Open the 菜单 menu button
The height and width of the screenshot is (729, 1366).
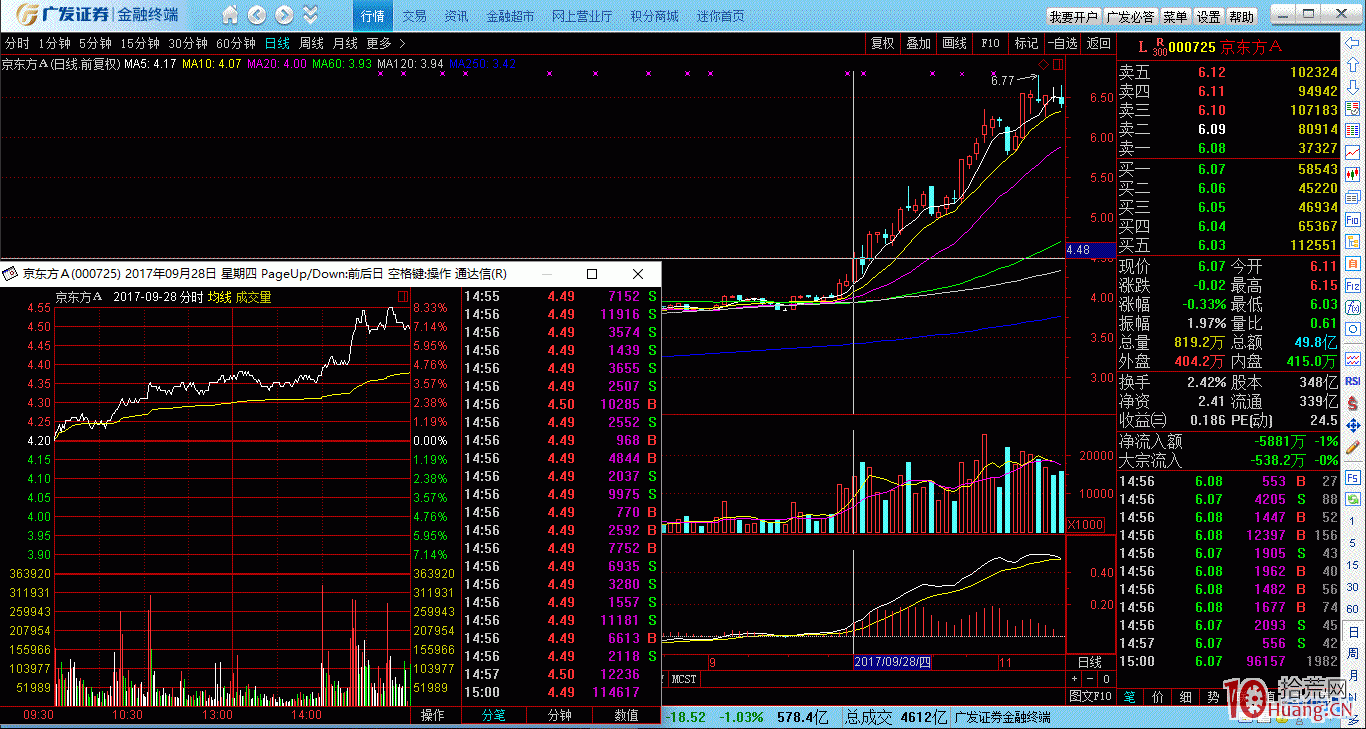pos(1175,17)
